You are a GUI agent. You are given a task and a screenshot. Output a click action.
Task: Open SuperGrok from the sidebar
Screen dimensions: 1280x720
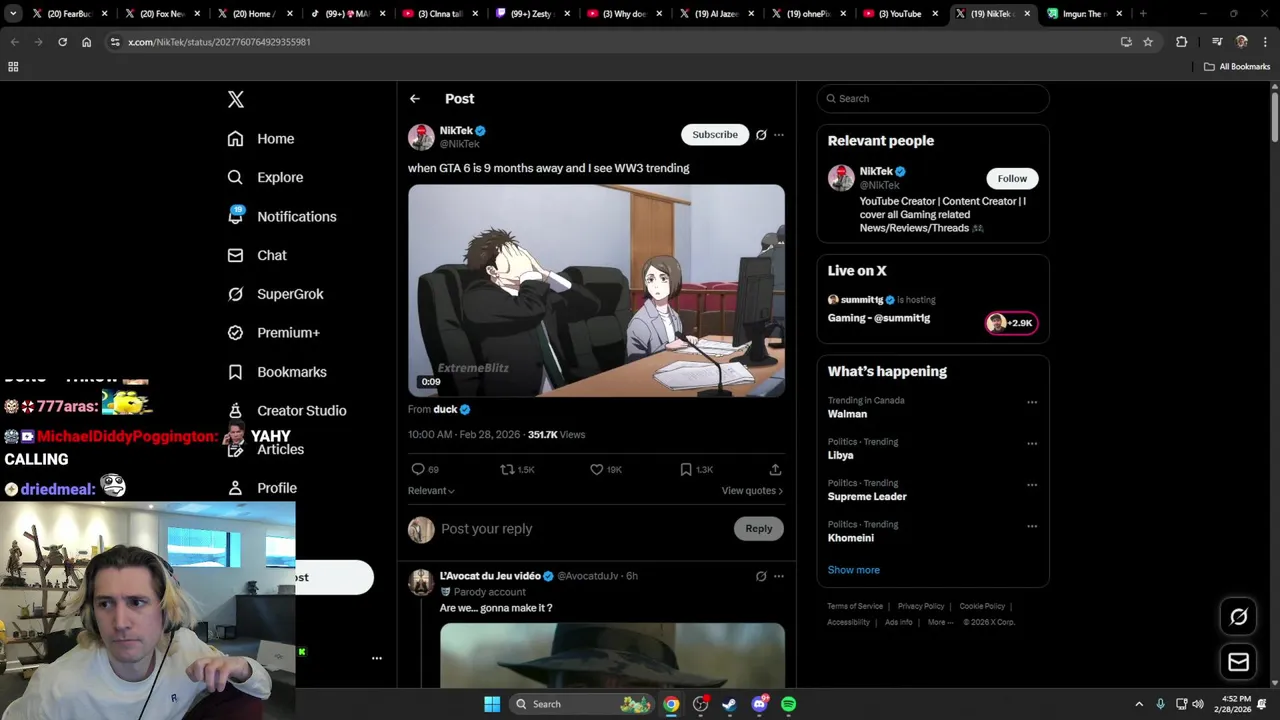[275, 294]
